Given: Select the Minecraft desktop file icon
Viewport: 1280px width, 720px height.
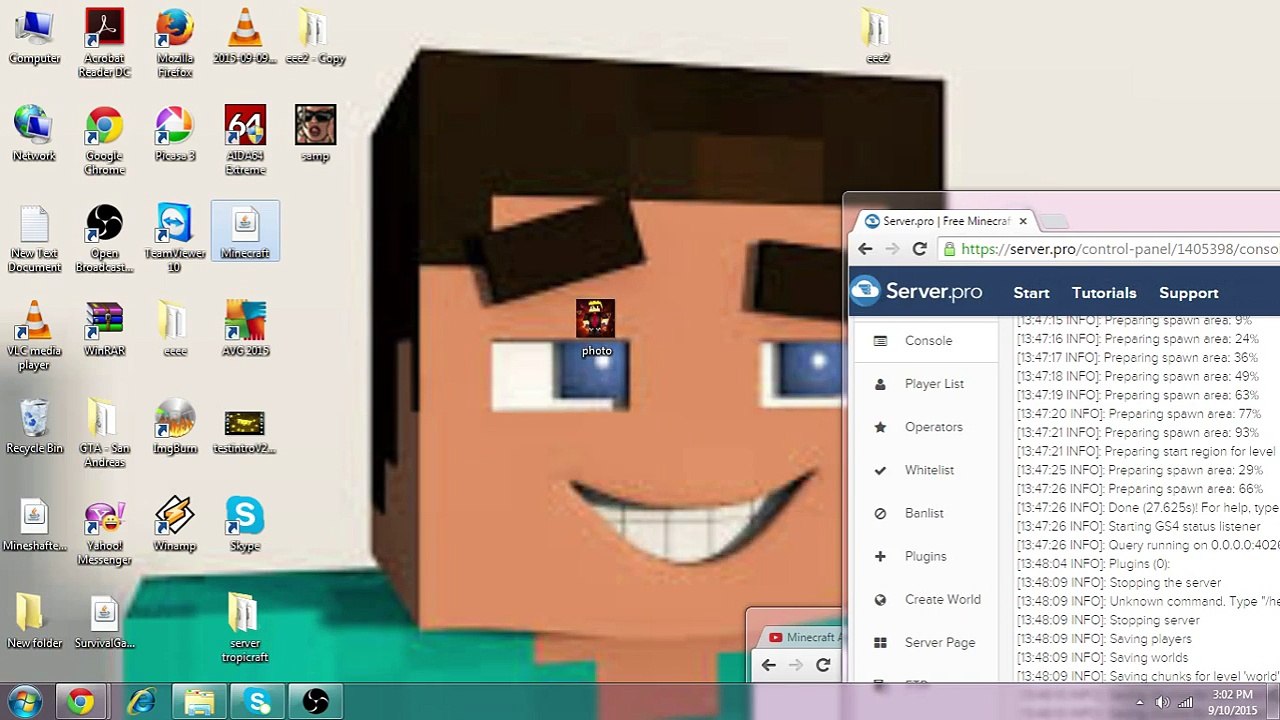Looking at the screenshot, I should 245,231.
